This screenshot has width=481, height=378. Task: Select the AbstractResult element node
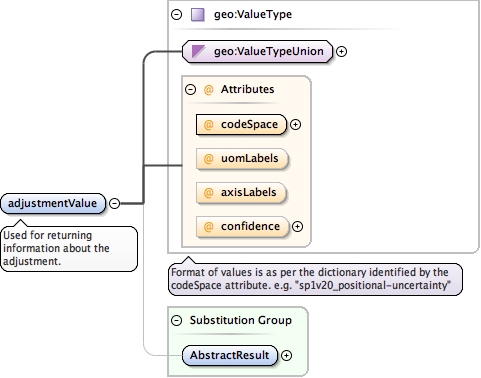230,356
